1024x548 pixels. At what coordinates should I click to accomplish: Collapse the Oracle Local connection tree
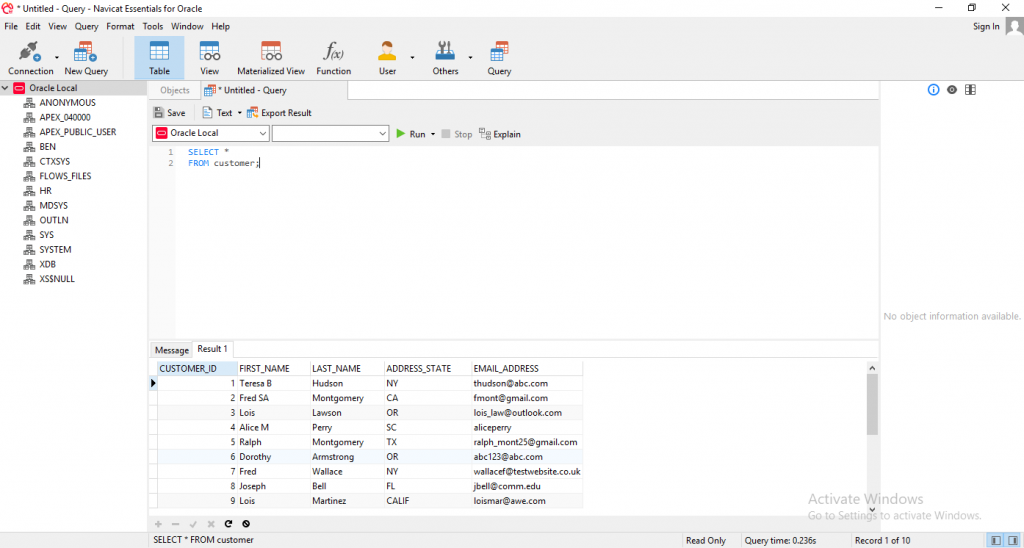point(6,88)
